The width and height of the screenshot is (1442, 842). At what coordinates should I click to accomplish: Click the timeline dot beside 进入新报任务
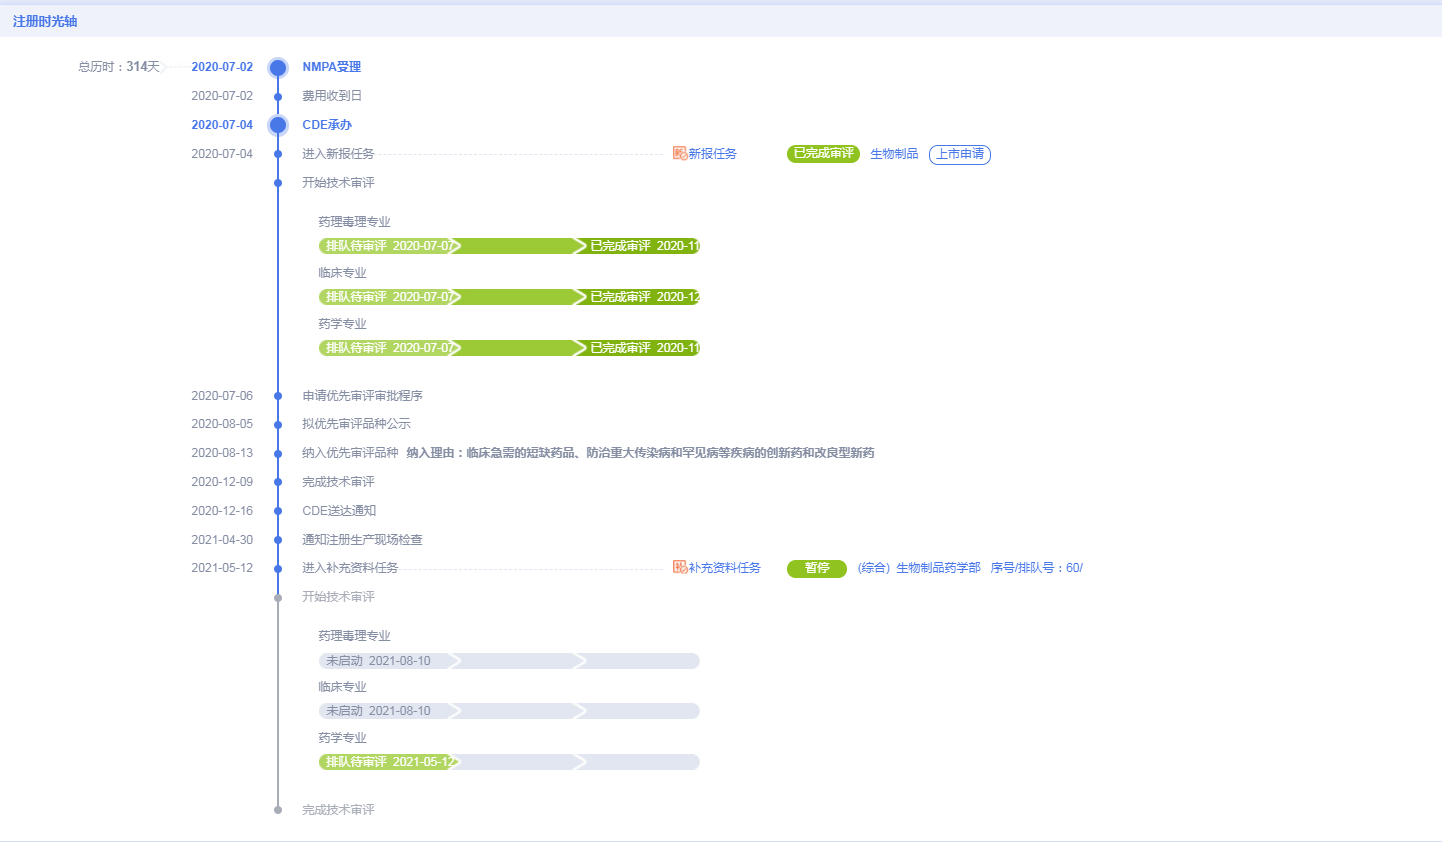(x=277, y=154)
